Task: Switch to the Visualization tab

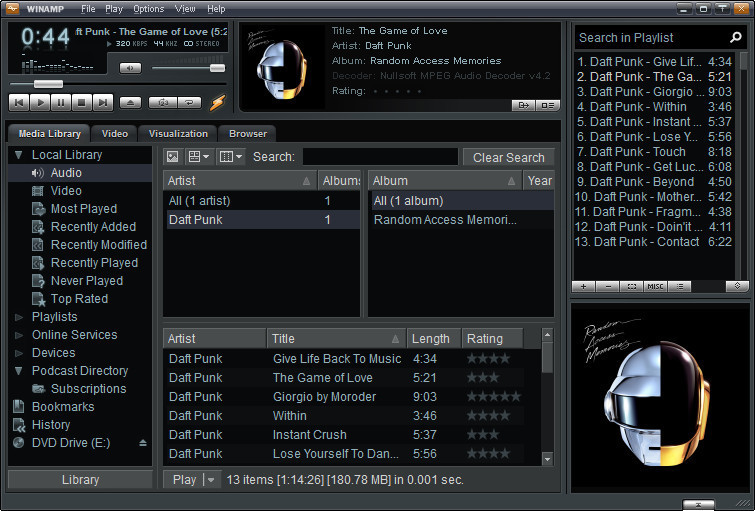Action: (178, 133)
